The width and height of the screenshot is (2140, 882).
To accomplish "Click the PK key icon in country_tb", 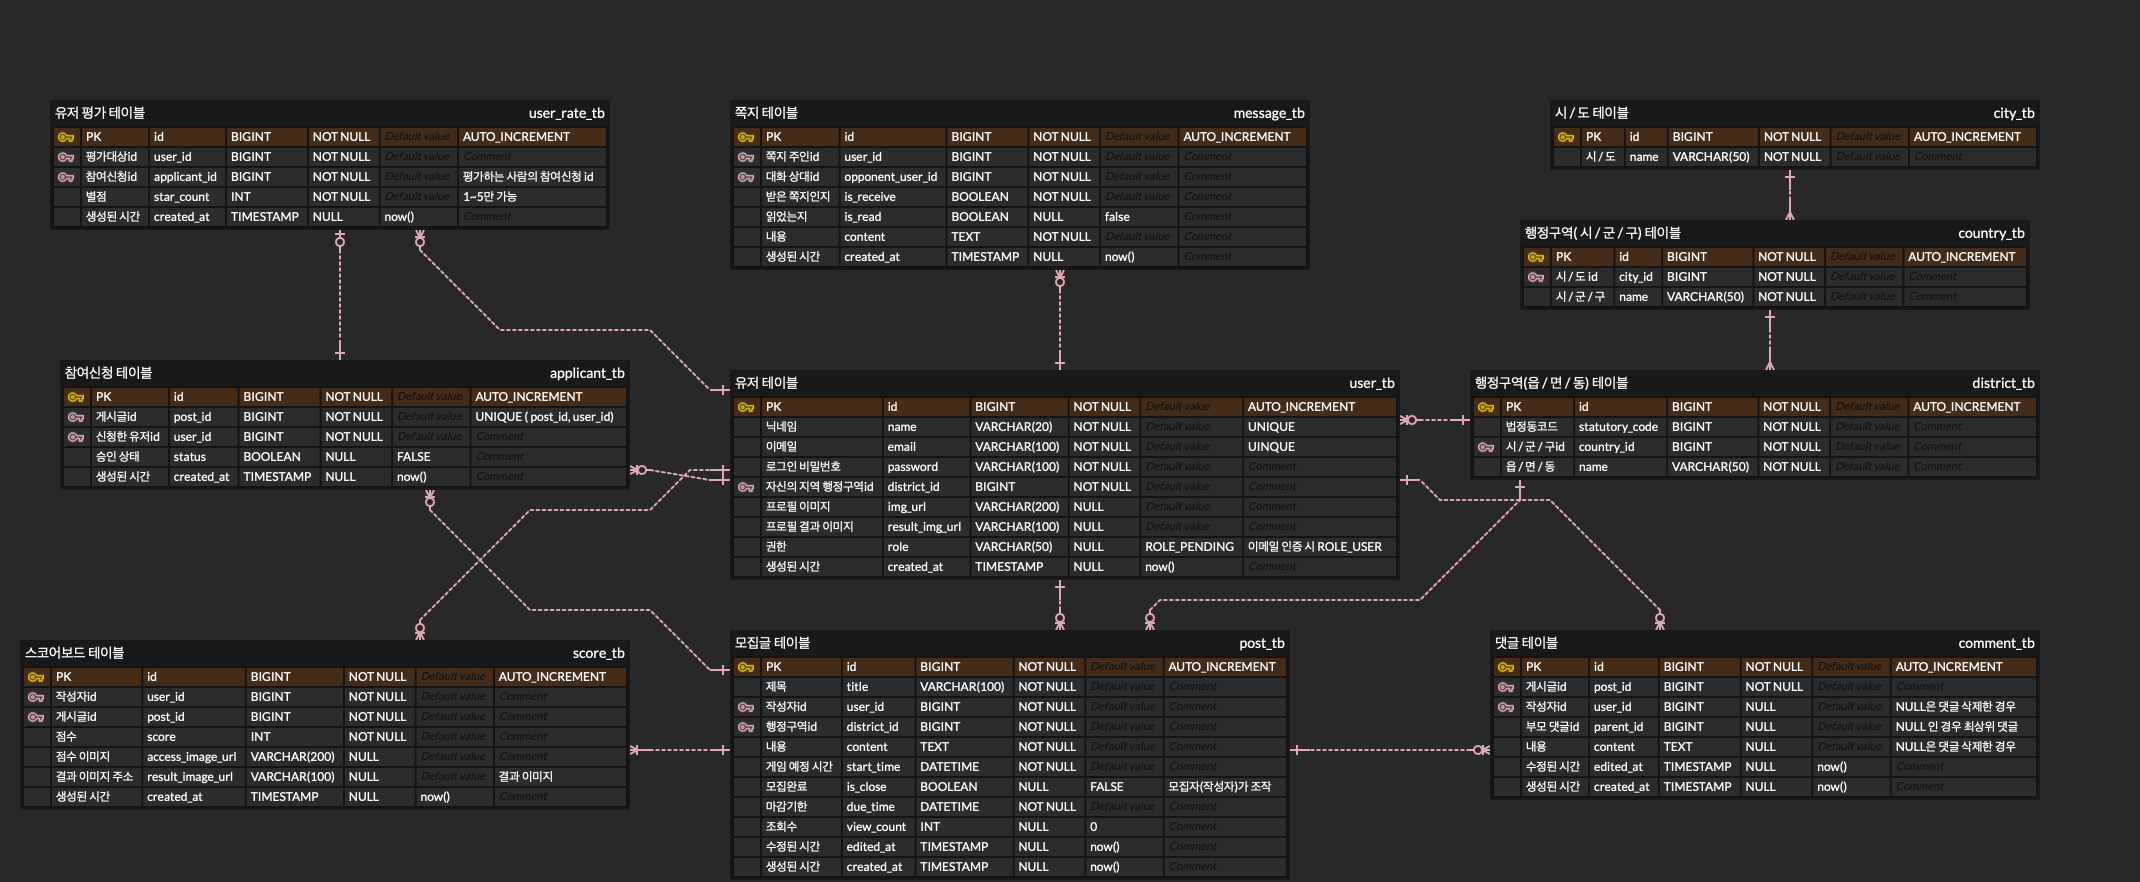I will pos(1536,257).
